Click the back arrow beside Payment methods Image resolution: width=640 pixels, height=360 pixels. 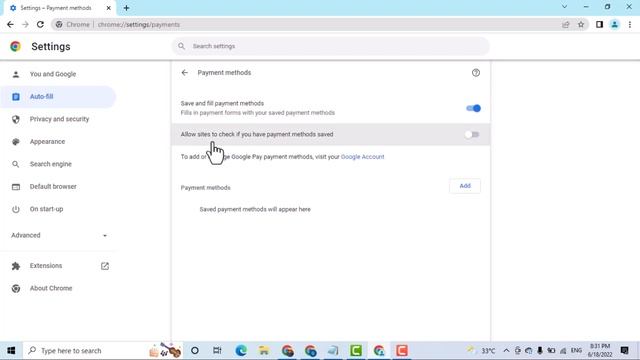pyautogui.click(x=184, y=73)
